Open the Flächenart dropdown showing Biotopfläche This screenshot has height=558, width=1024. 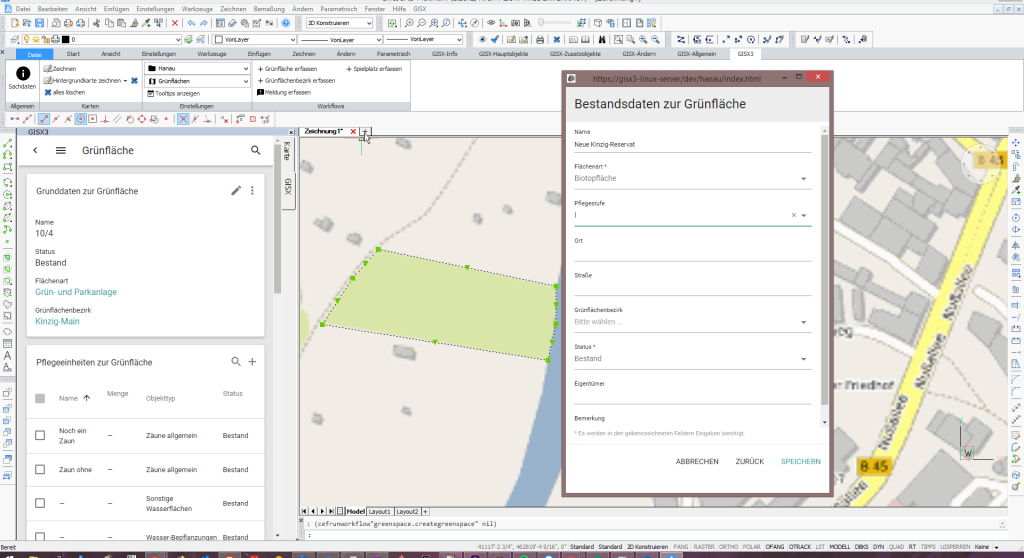tap(692, 178)
